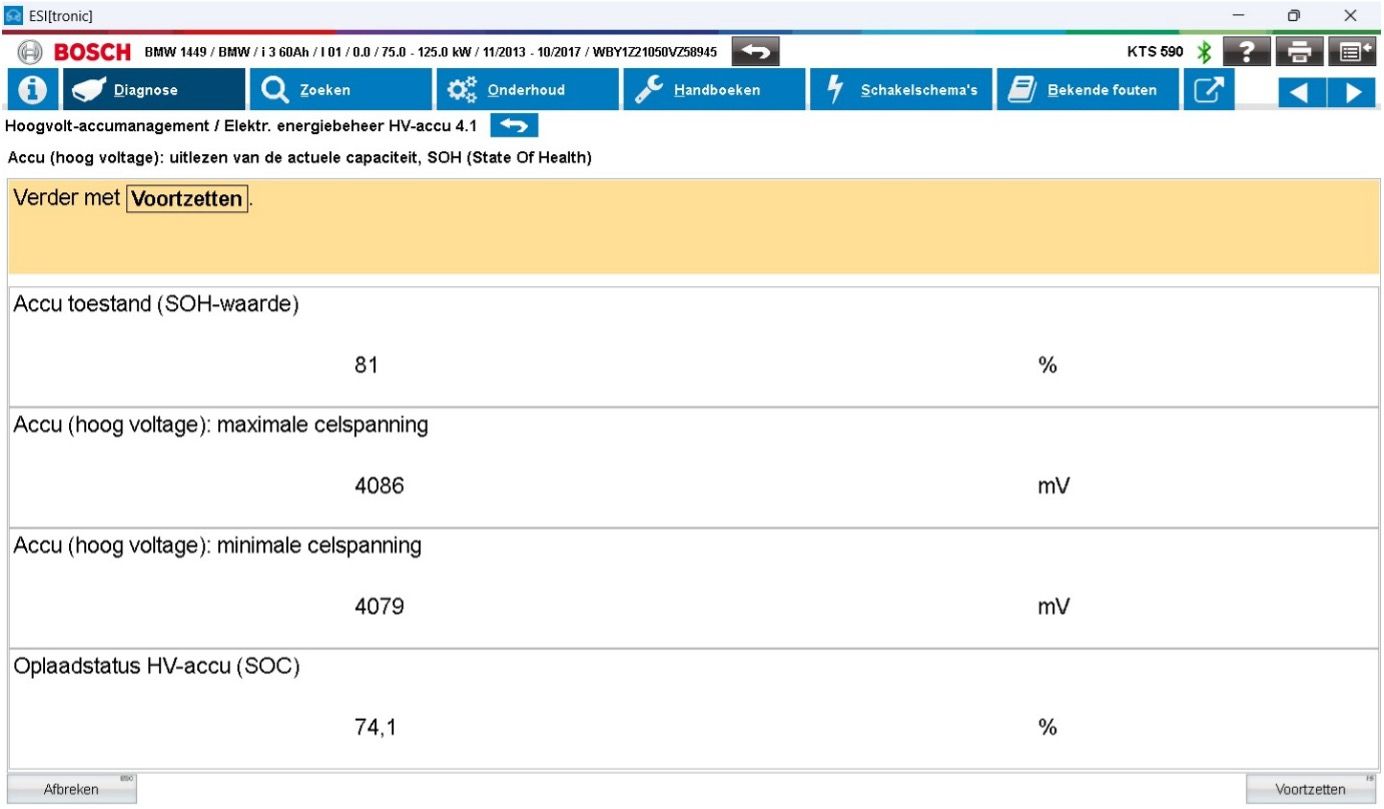Image resolution: width=1384 pixels, height=809 pixels.
Task: Click the printer icon
Action: 1299,52
